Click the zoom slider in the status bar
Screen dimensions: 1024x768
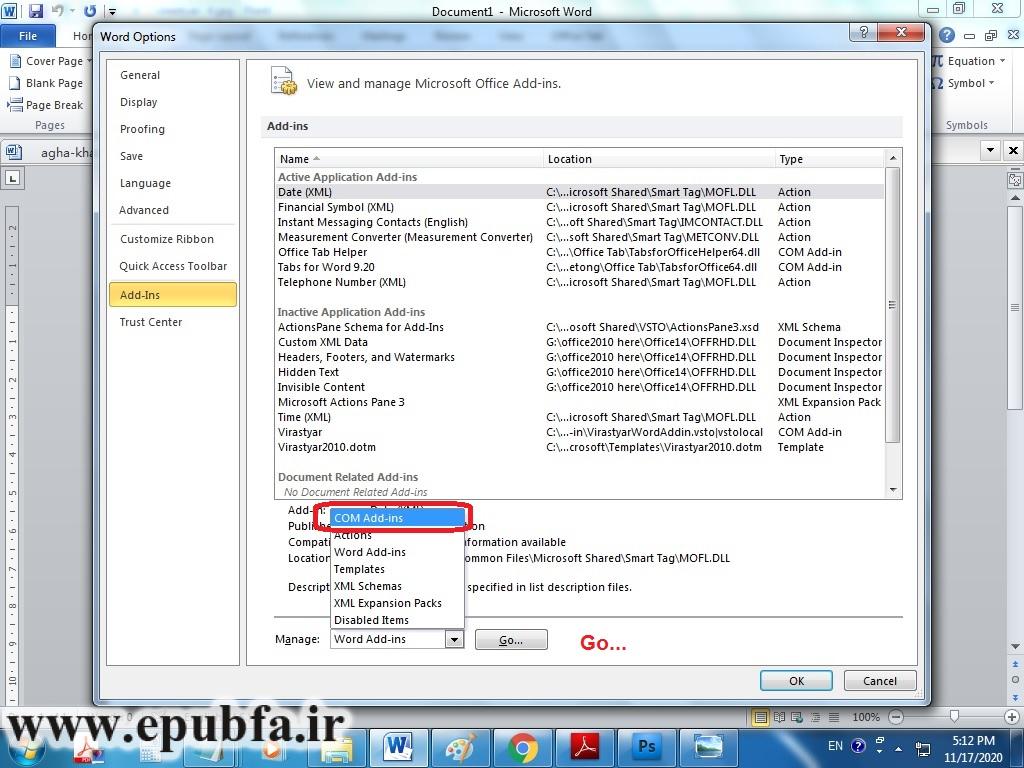[x=955, y=717]
